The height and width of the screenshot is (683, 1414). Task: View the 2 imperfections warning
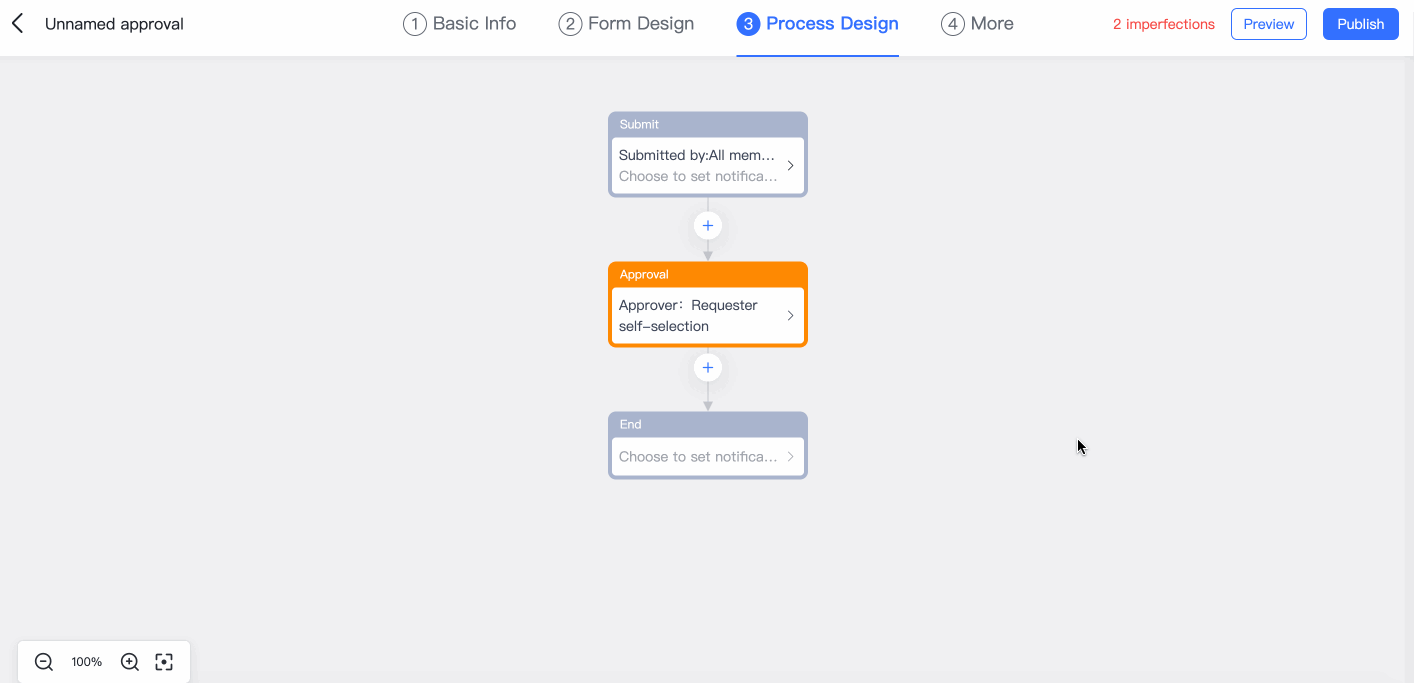point(1163,24)
